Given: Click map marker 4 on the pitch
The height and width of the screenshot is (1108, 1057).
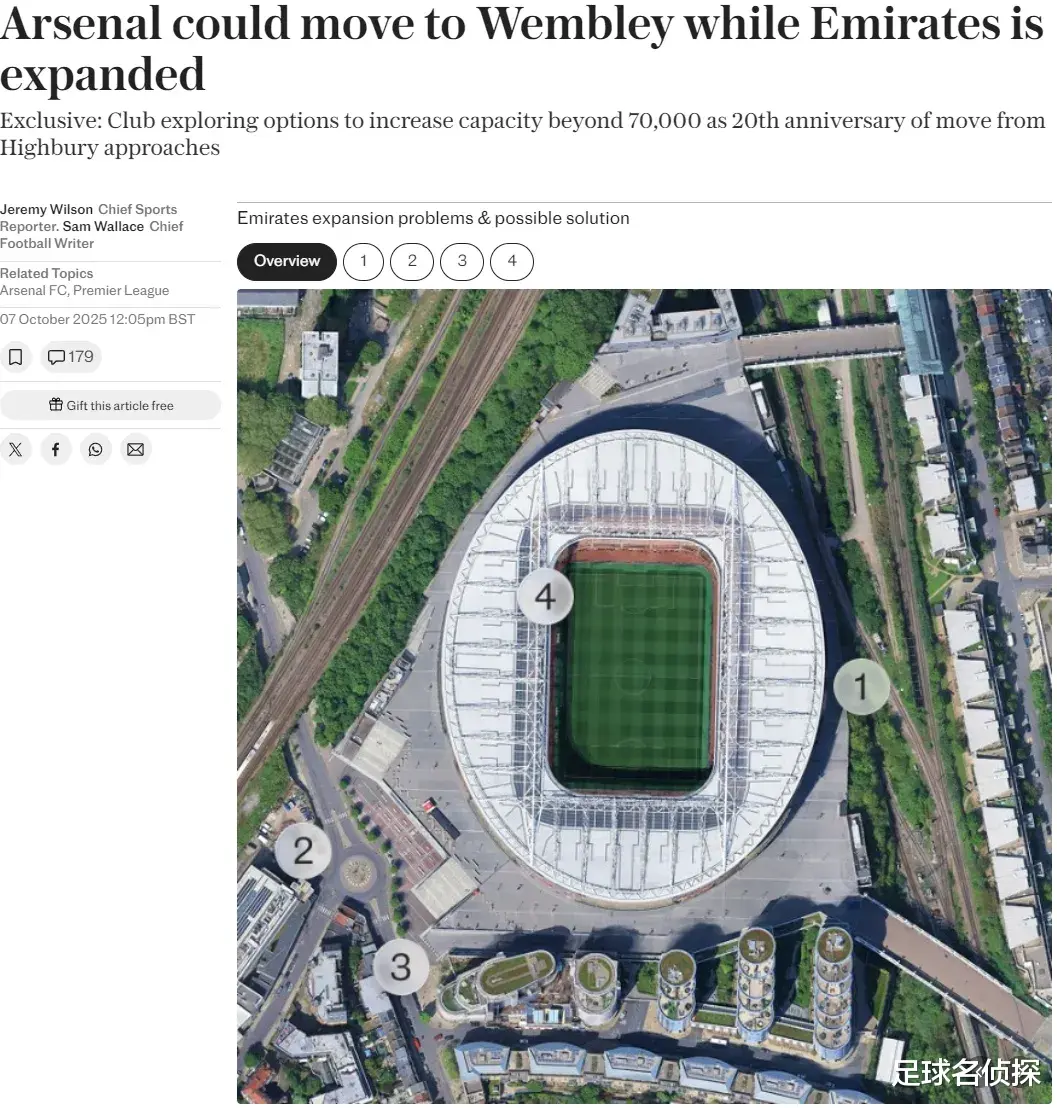Looking at the screenshot, I should pyautogui.click(x=545, y=597).
